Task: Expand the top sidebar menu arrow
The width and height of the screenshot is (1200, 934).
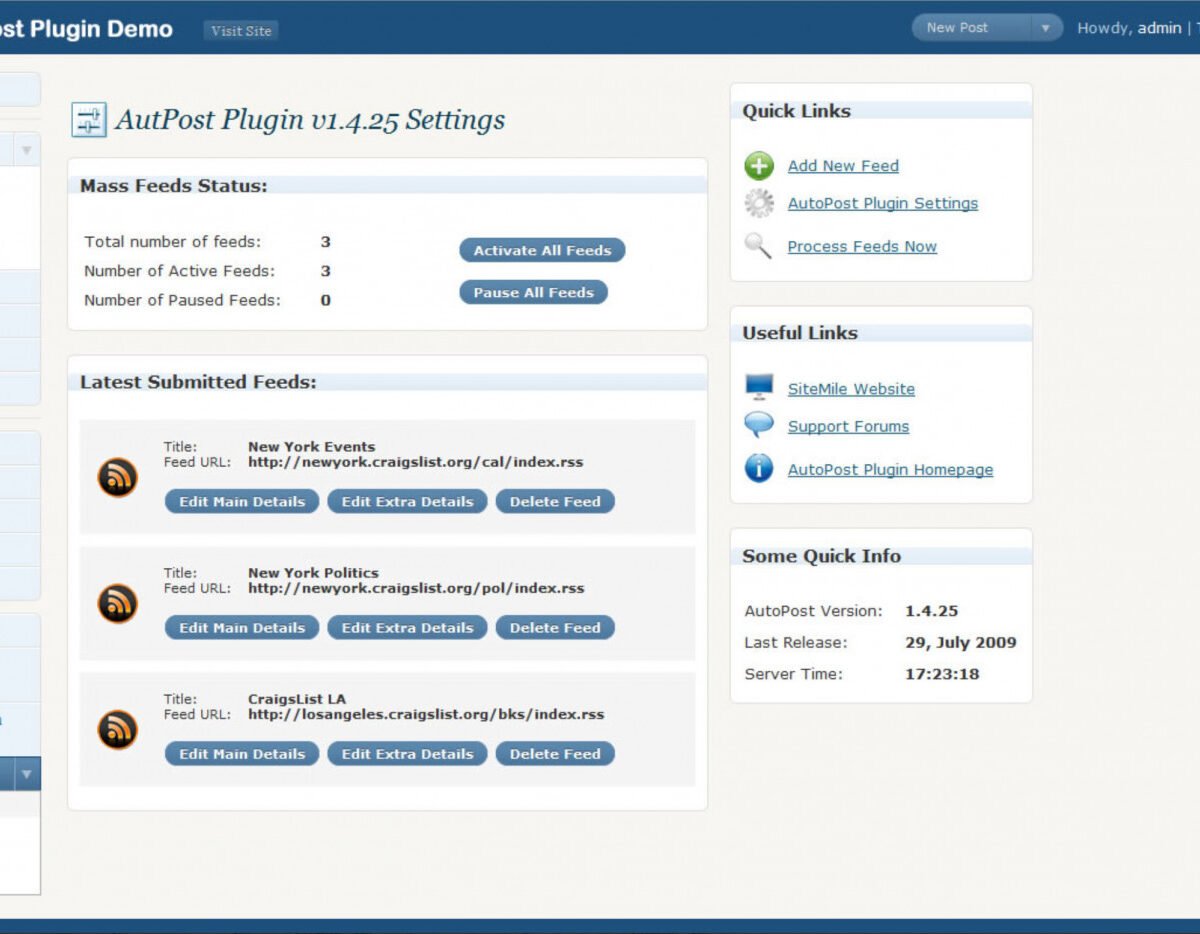Action: 27,151
